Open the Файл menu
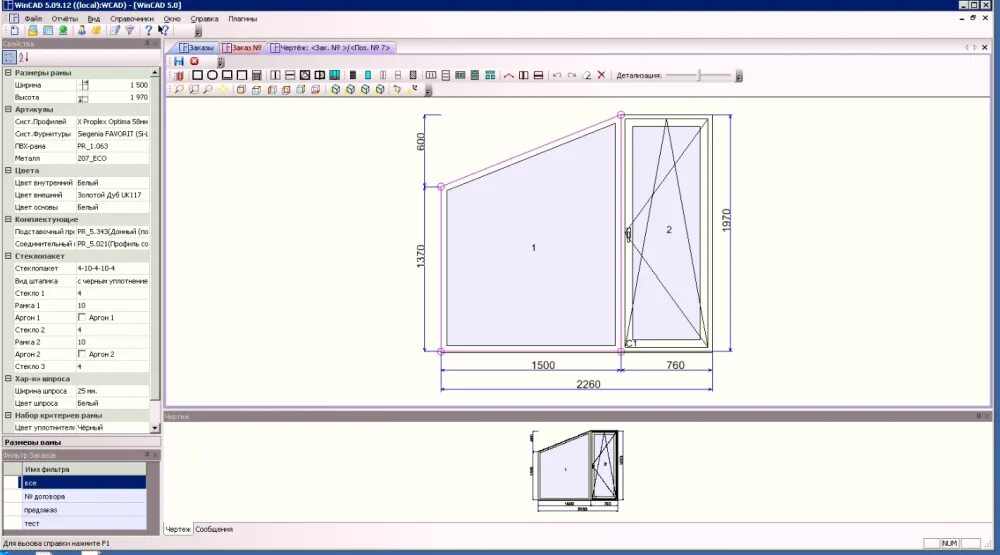 (33, 19)
